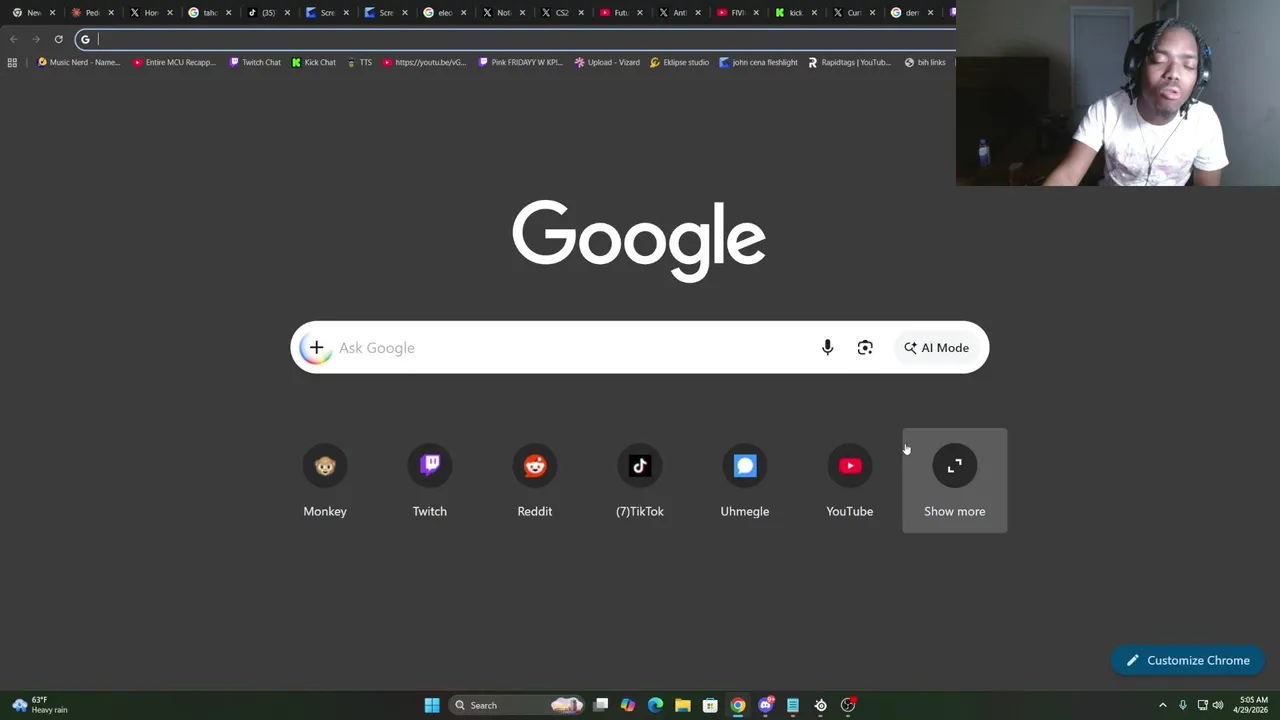Open the (7)TikTok shortcut tile
1280x720 pixels.
tap(640, 481)
